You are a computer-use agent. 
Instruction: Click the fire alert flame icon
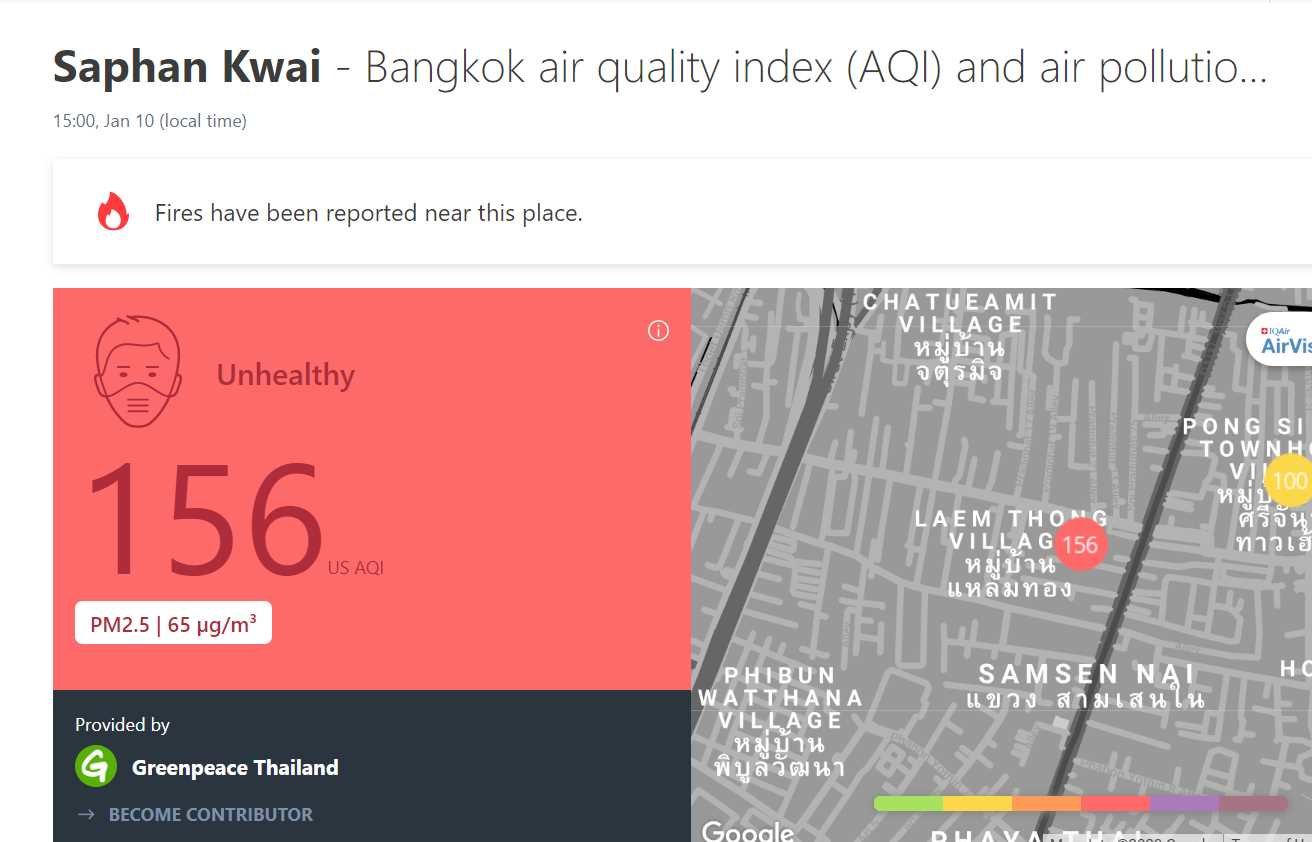tap(113, 212)
